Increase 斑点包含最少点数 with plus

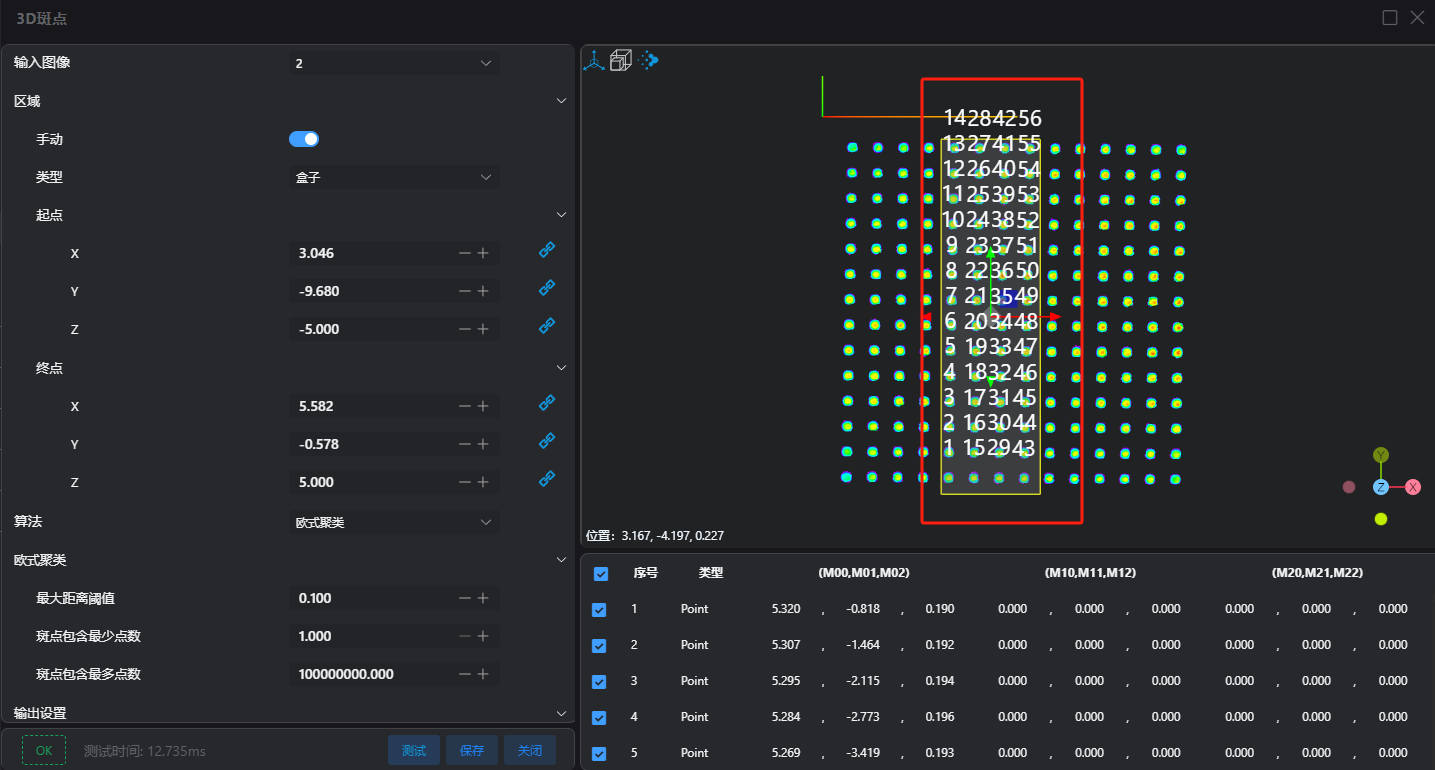pyautogui.click(x=483, y=636)
